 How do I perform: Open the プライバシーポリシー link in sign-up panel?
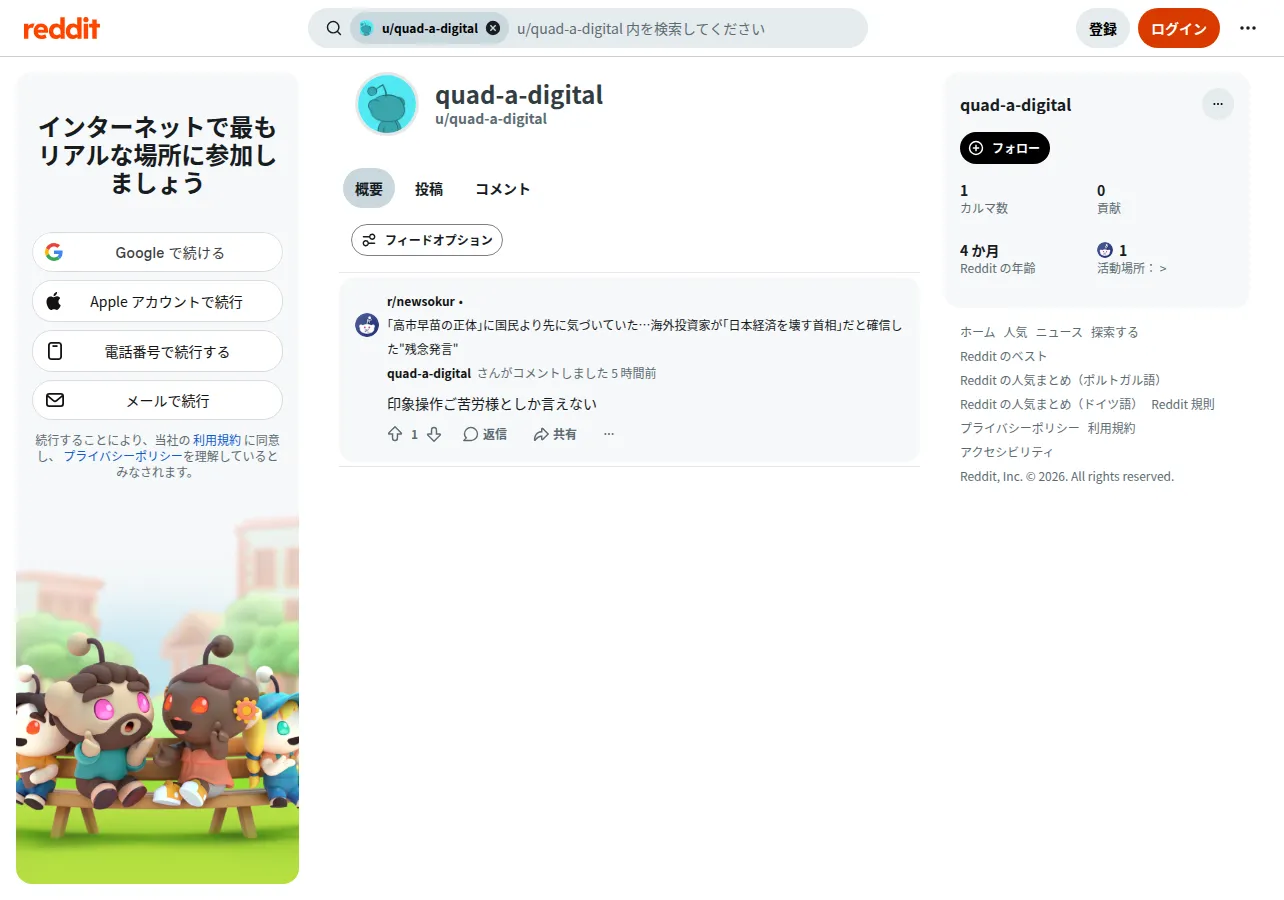(x=123, y=455)
